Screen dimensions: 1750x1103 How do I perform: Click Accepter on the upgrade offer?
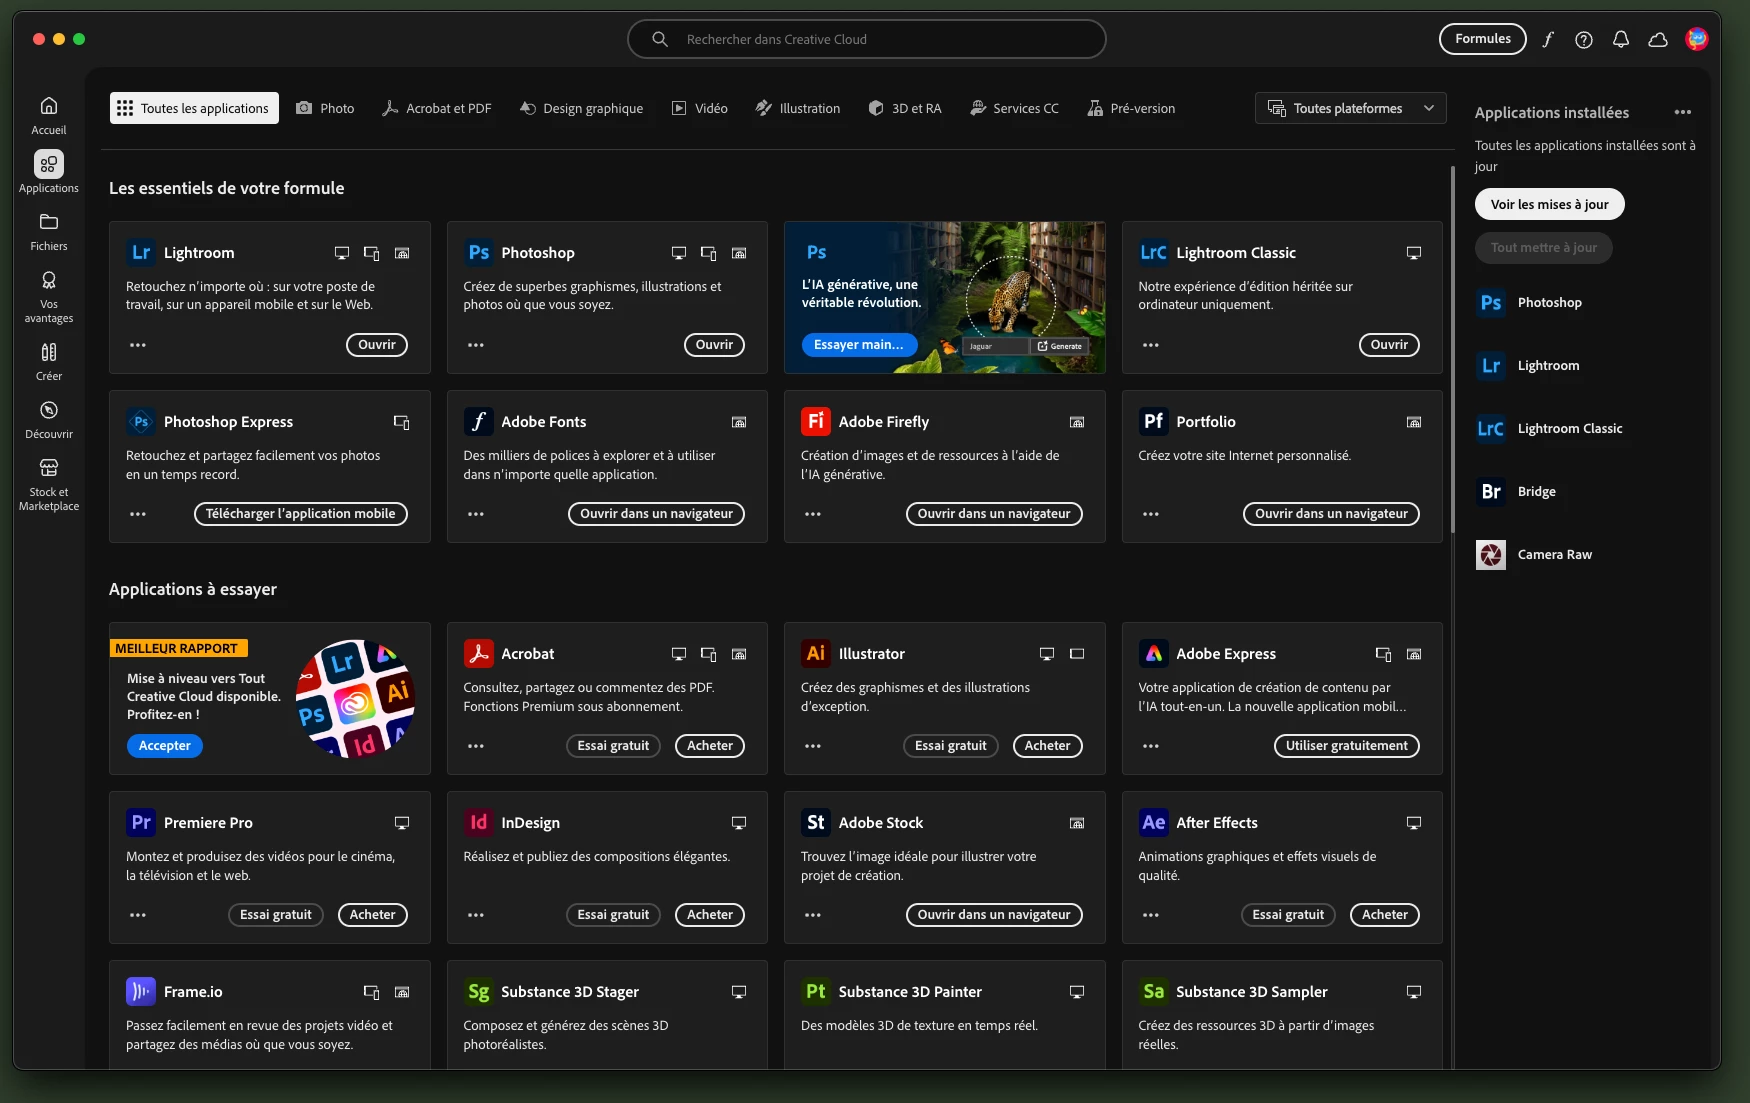click(164, 746)
